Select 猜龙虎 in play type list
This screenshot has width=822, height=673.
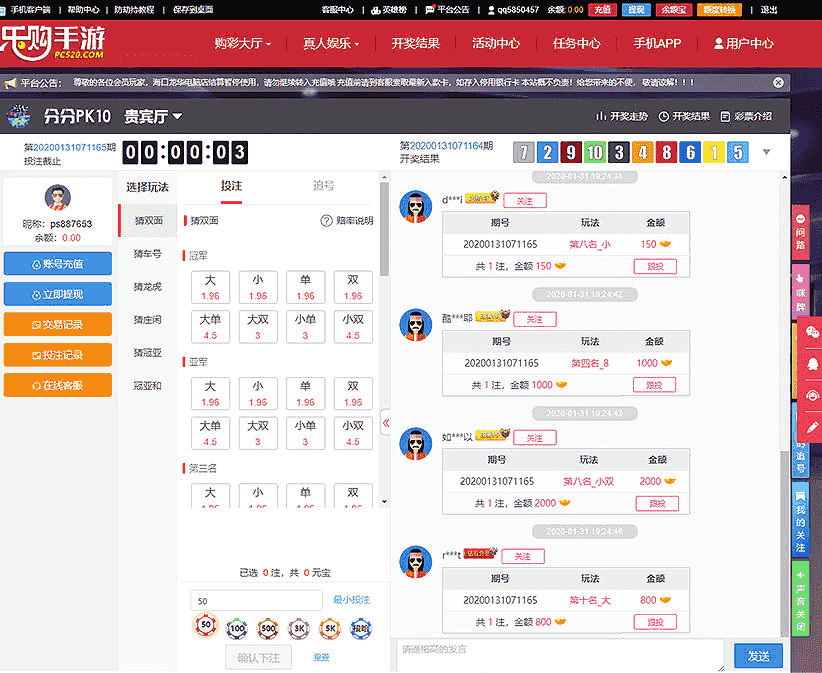click(x=147, y=287)
